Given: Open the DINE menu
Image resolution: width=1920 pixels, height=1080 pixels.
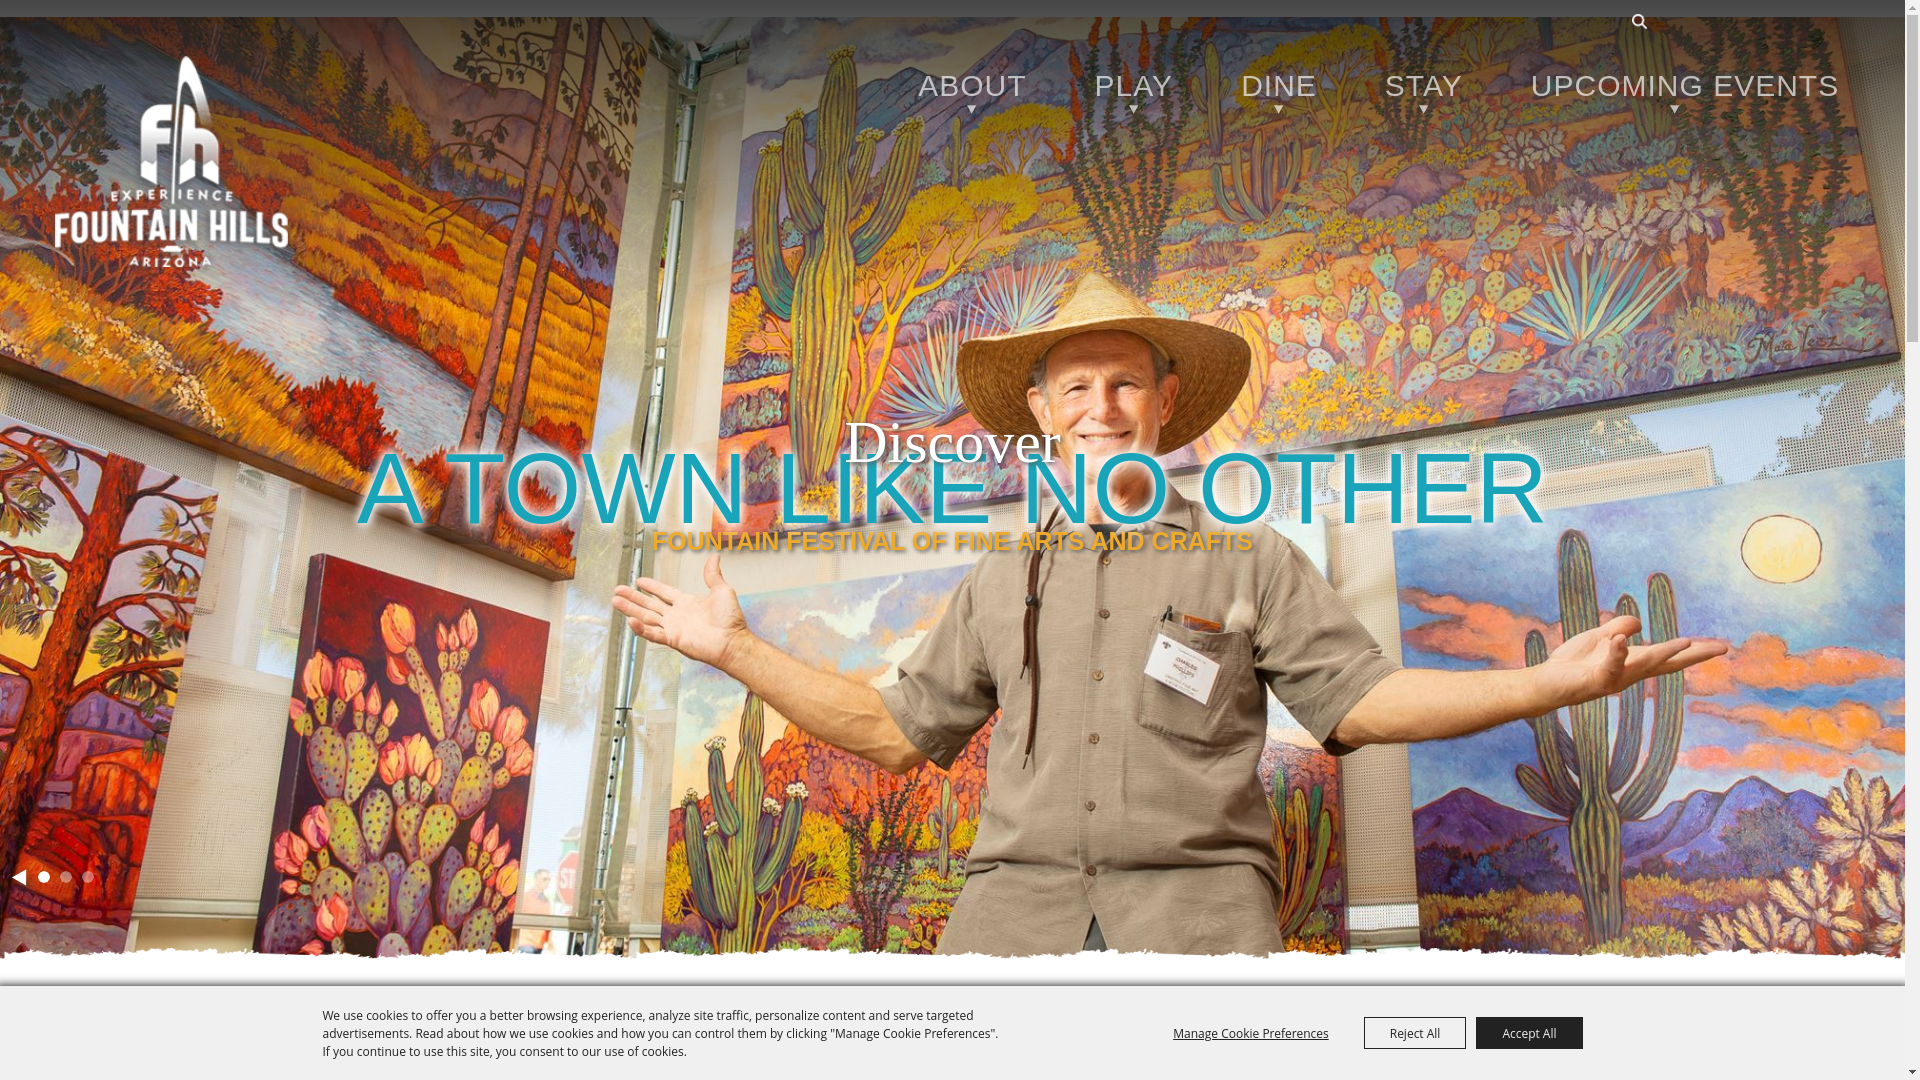Looking at the screenshot, I should tap(1278, 86).
